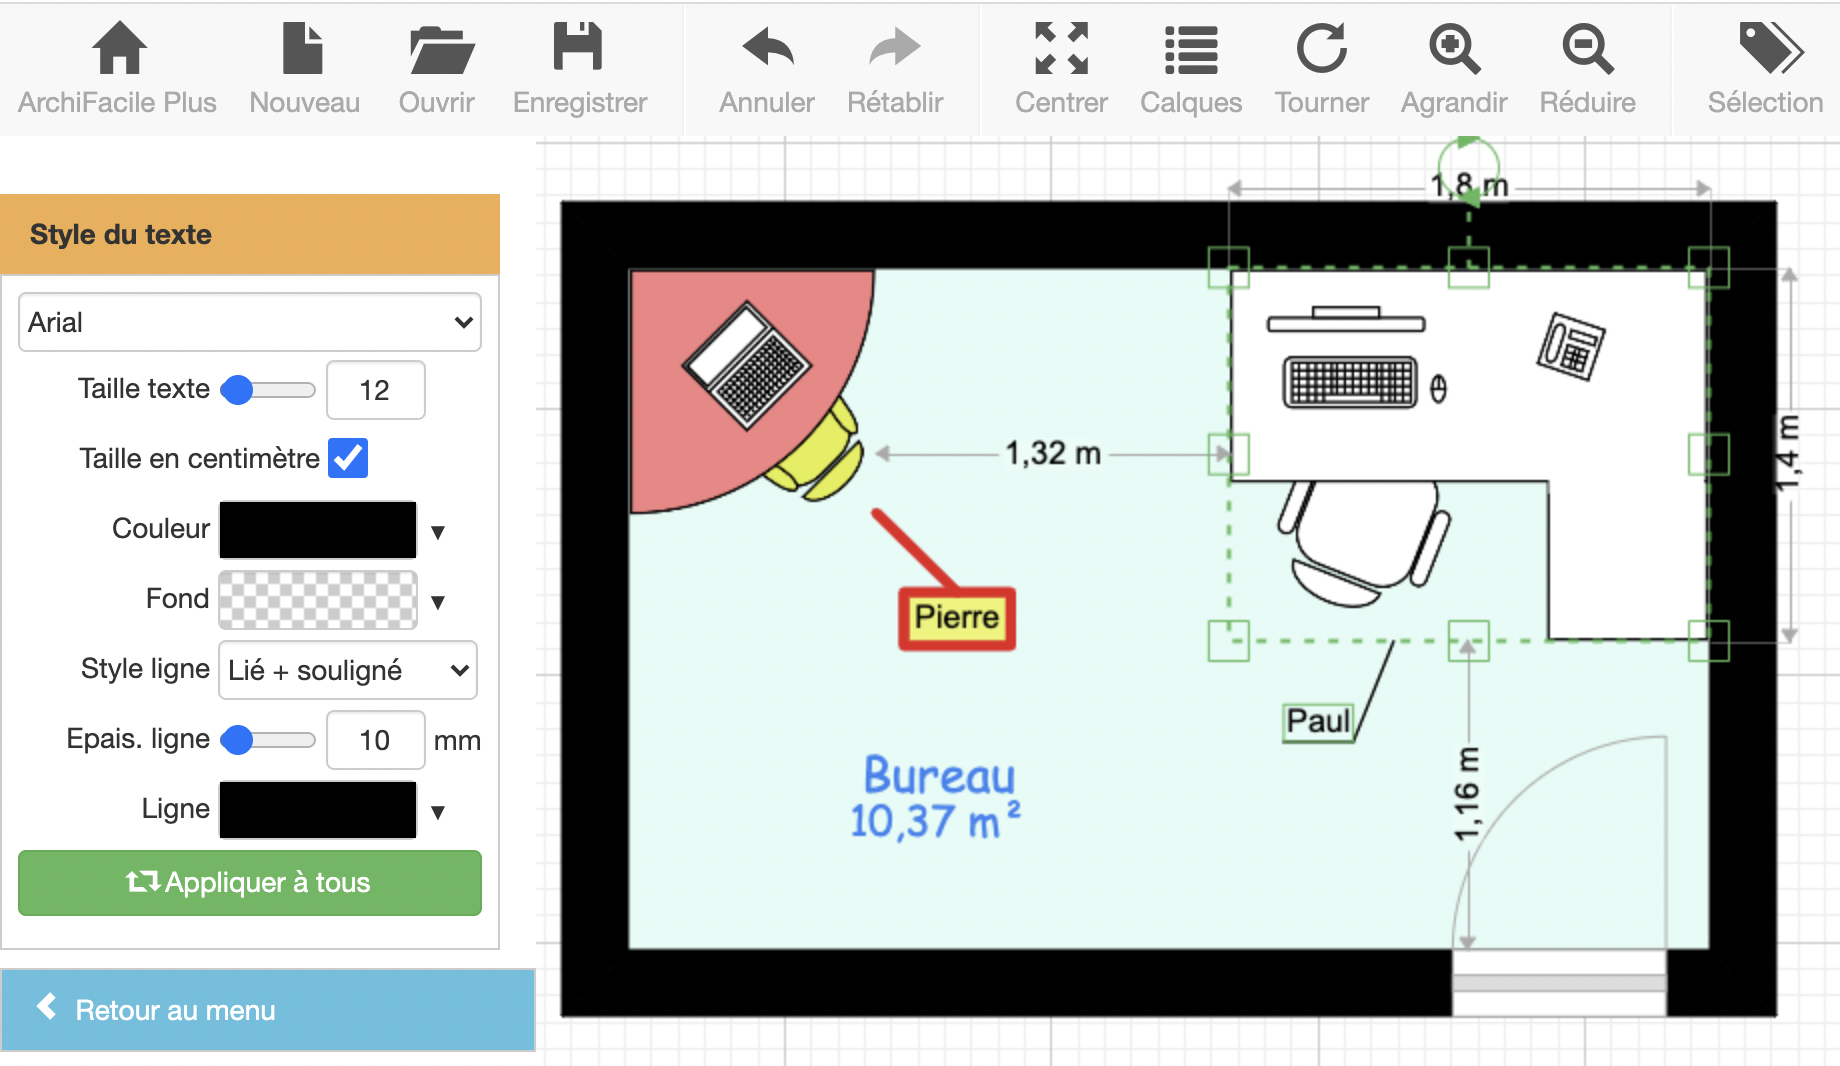Open a file with Ouvrir icon

click(437, 49)
